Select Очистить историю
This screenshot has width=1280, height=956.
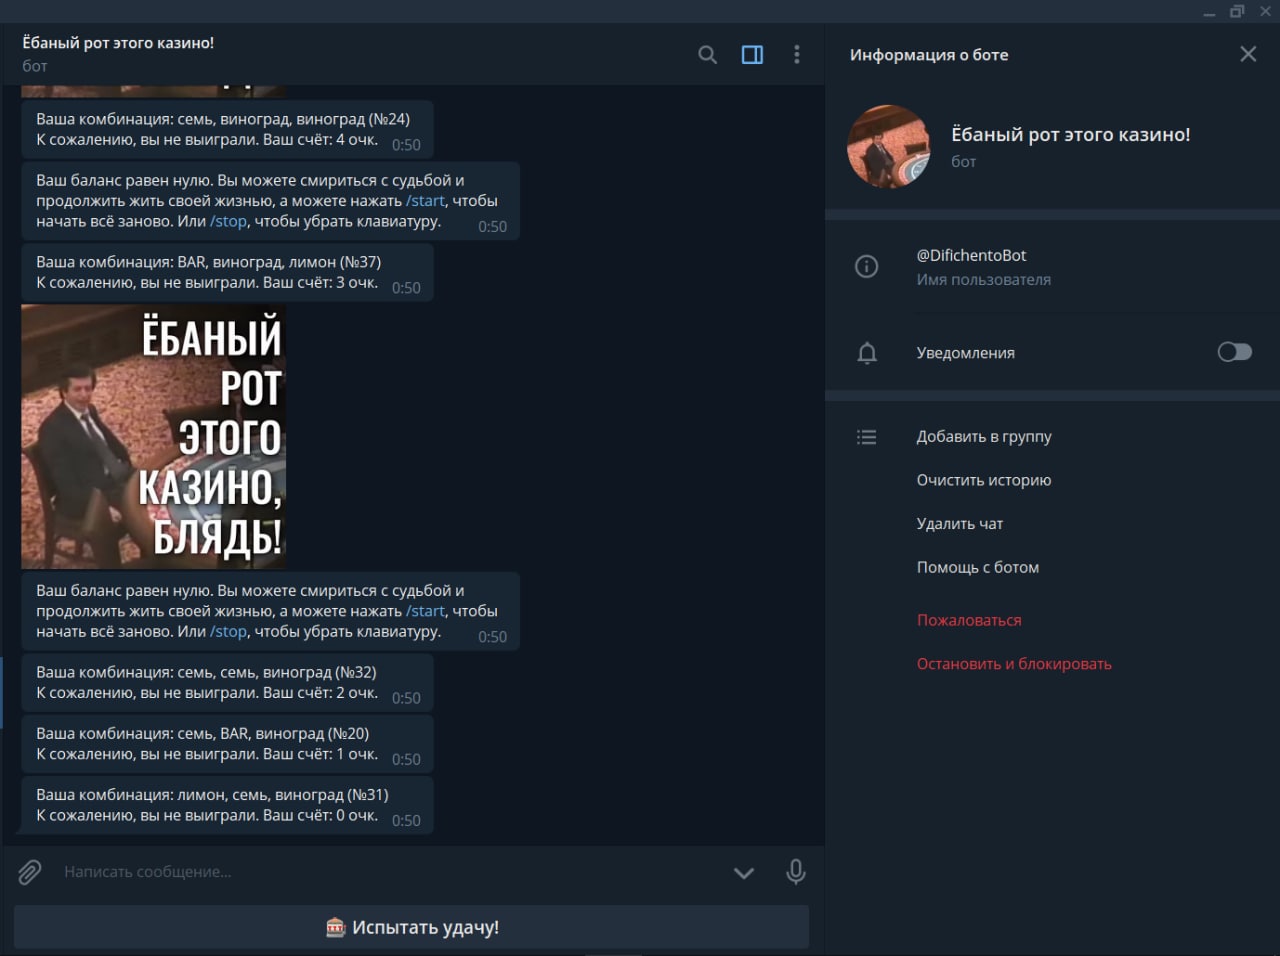[x=984, y=480]
